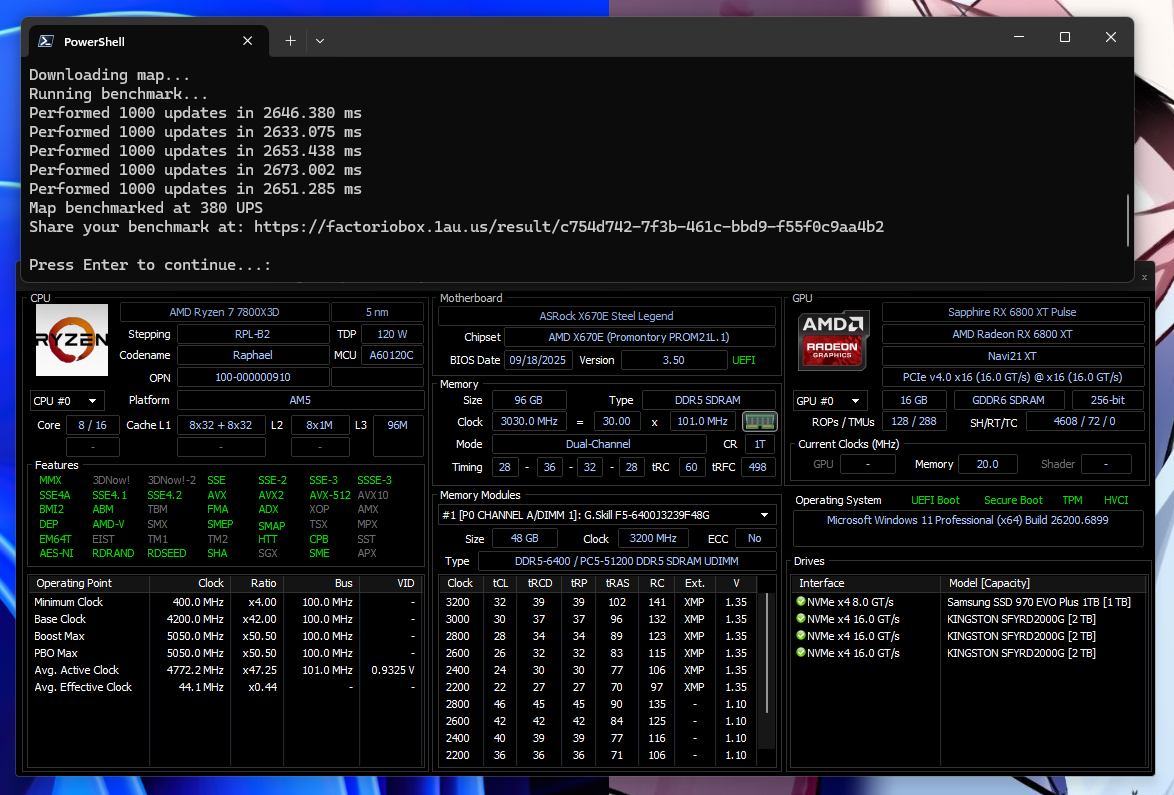
Task: Click status icon of NVMe x4 8.0 GT/s row
Action: click(800, 602)
